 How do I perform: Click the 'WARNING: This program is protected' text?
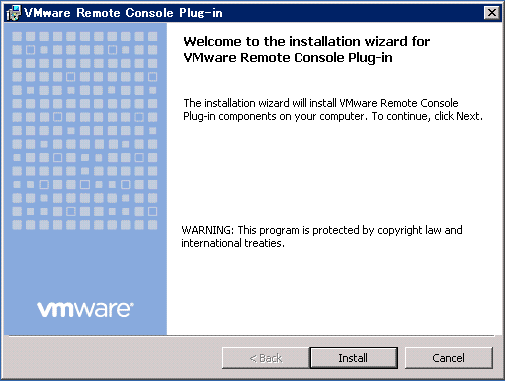[322, 236]
